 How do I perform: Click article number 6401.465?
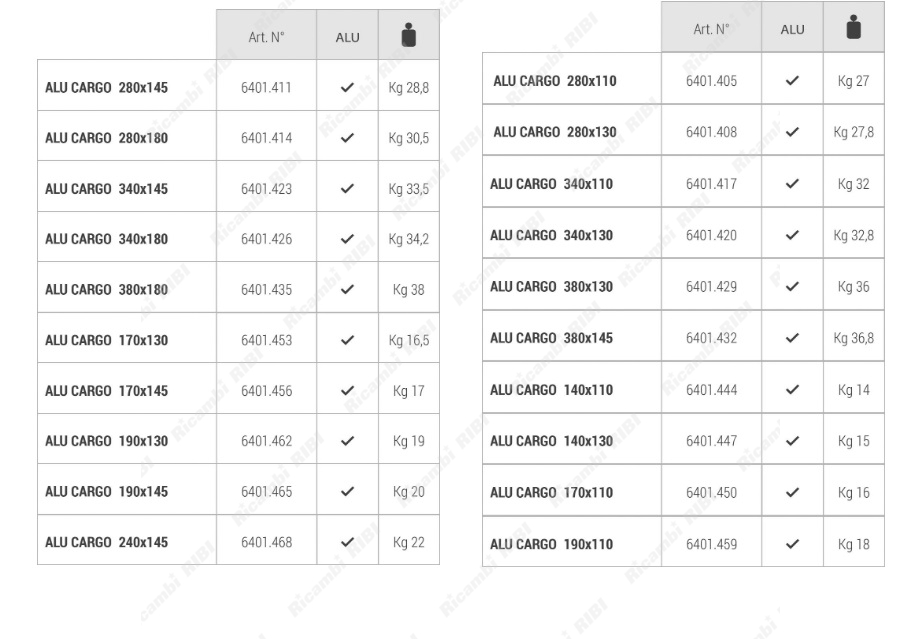(x=266, y=491)
